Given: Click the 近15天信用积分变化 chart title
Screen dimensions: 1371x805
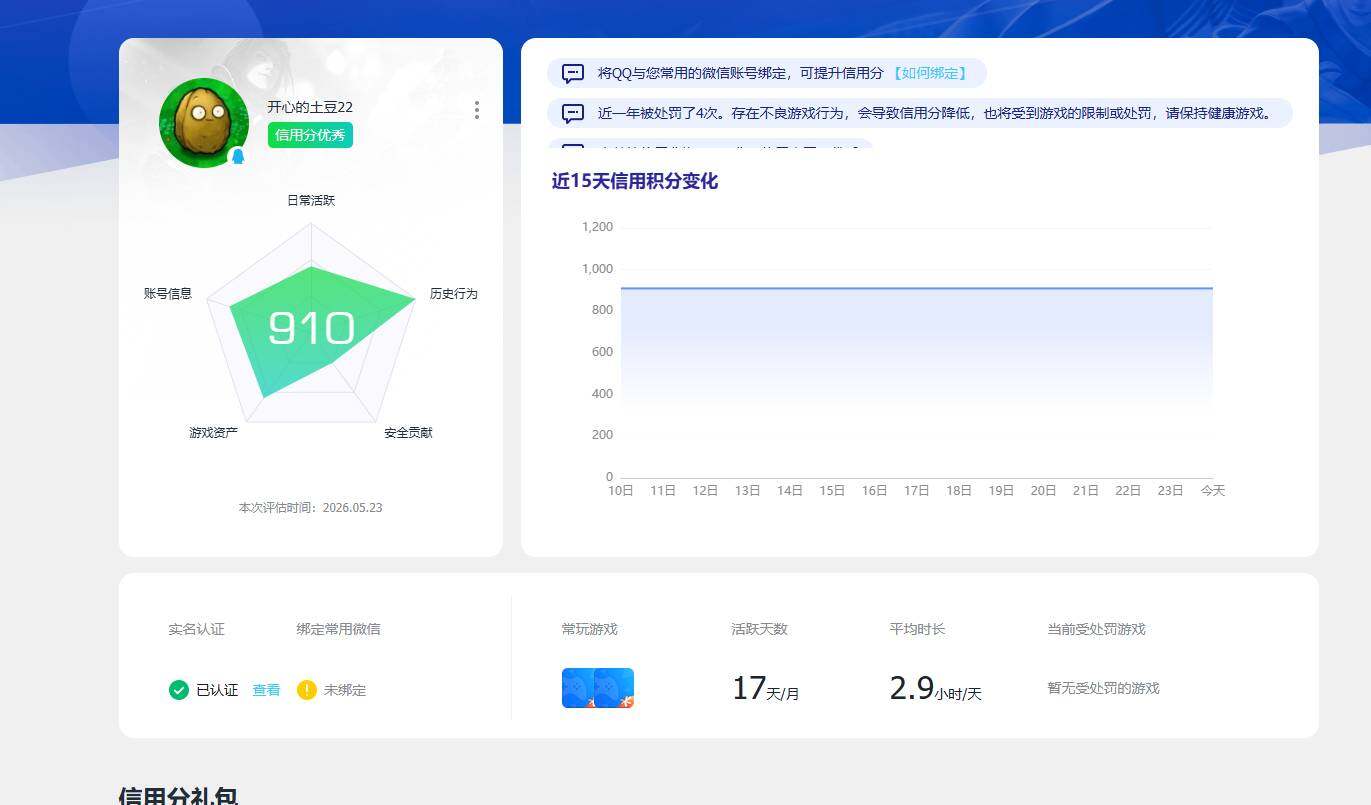Looking at the screenshot, I should [x=635, y=181].
